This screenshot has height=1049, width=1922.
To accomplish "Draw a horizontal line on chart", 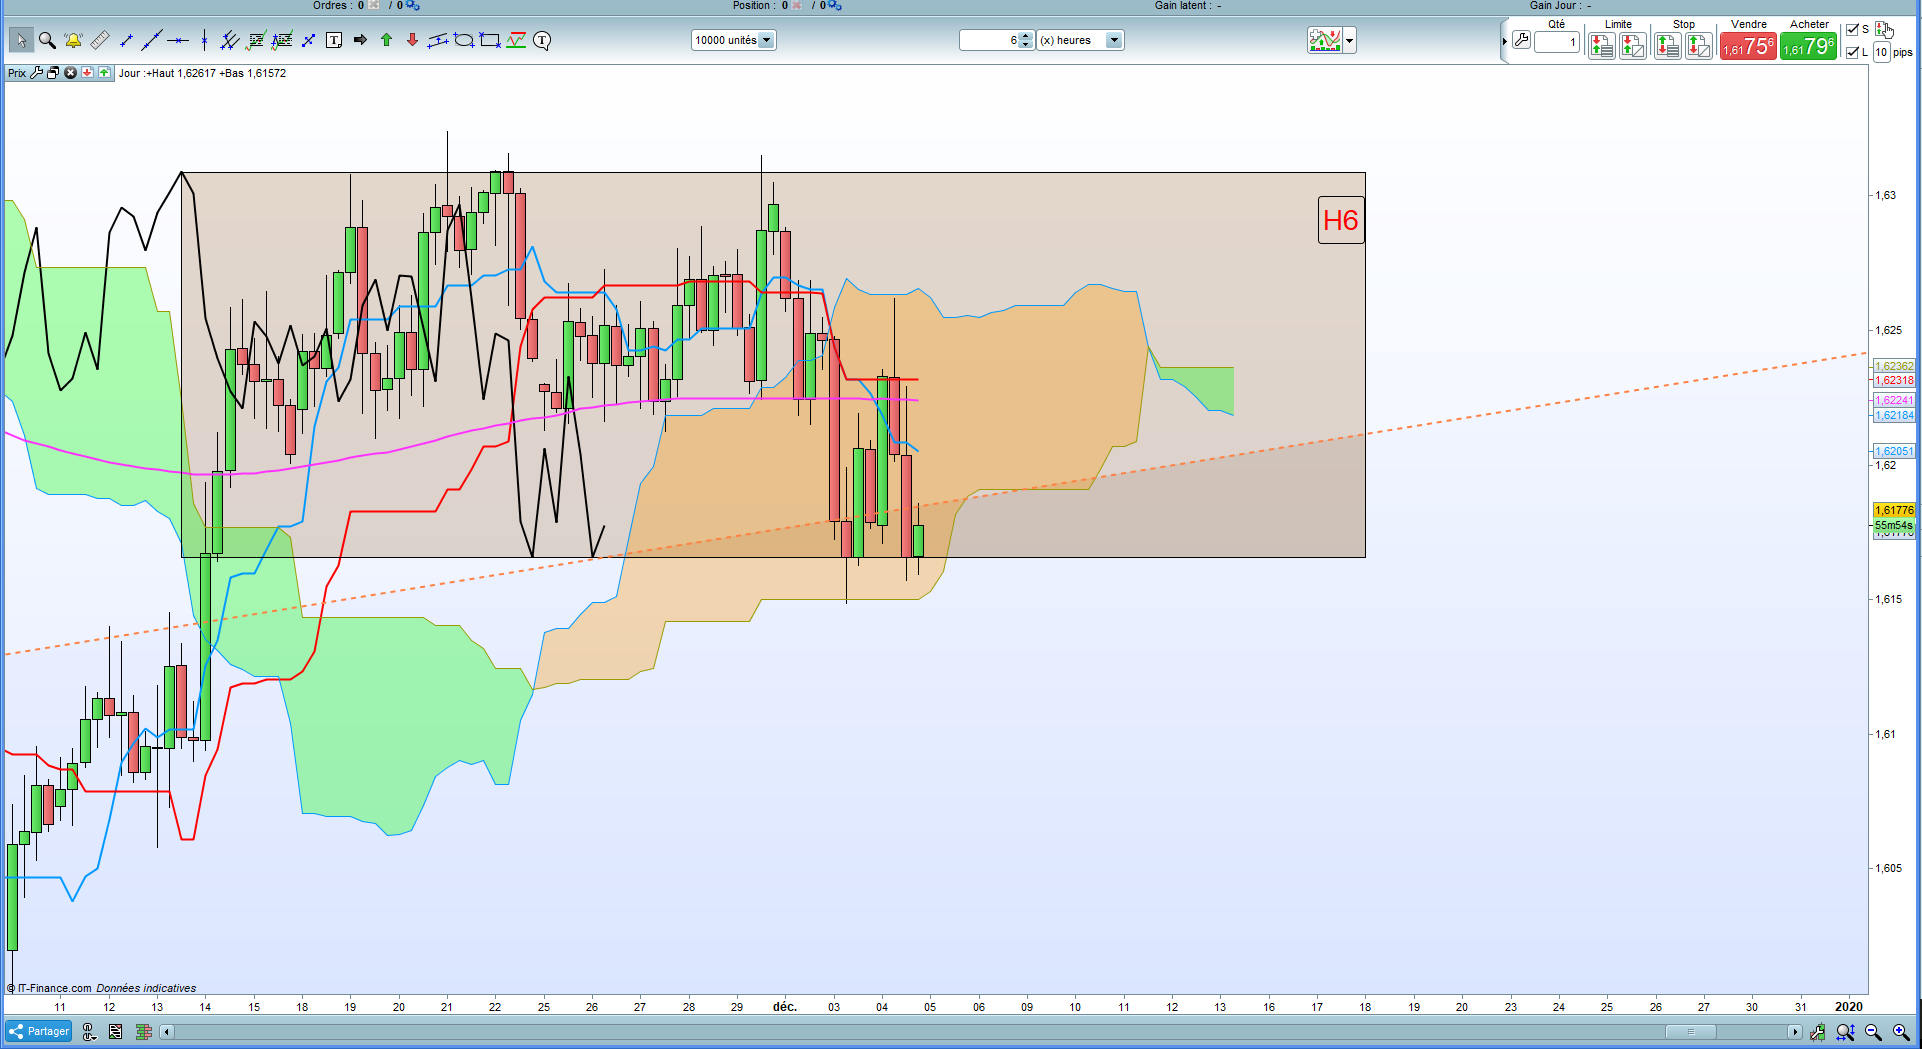I will point(178,40).
